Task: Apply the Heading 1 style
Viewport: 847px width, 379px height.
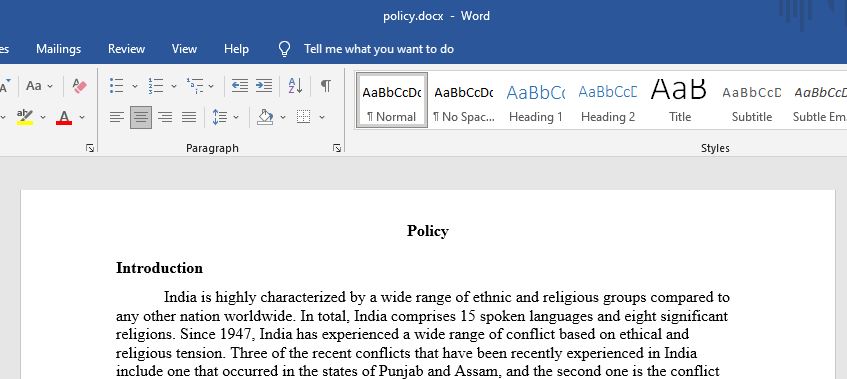Action: (535, 101)
